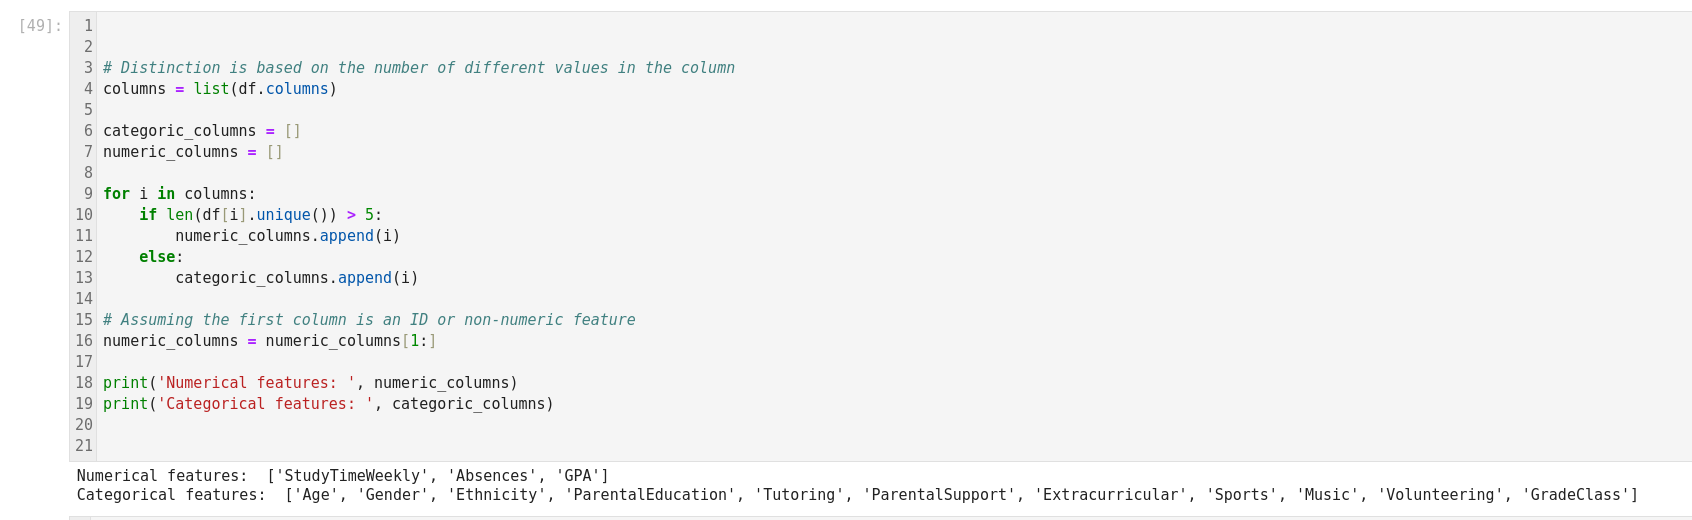This screenshot has height=520, width=1692.
Task: Click the 'Assuming the first column' comment
Action: click(368, 320)
